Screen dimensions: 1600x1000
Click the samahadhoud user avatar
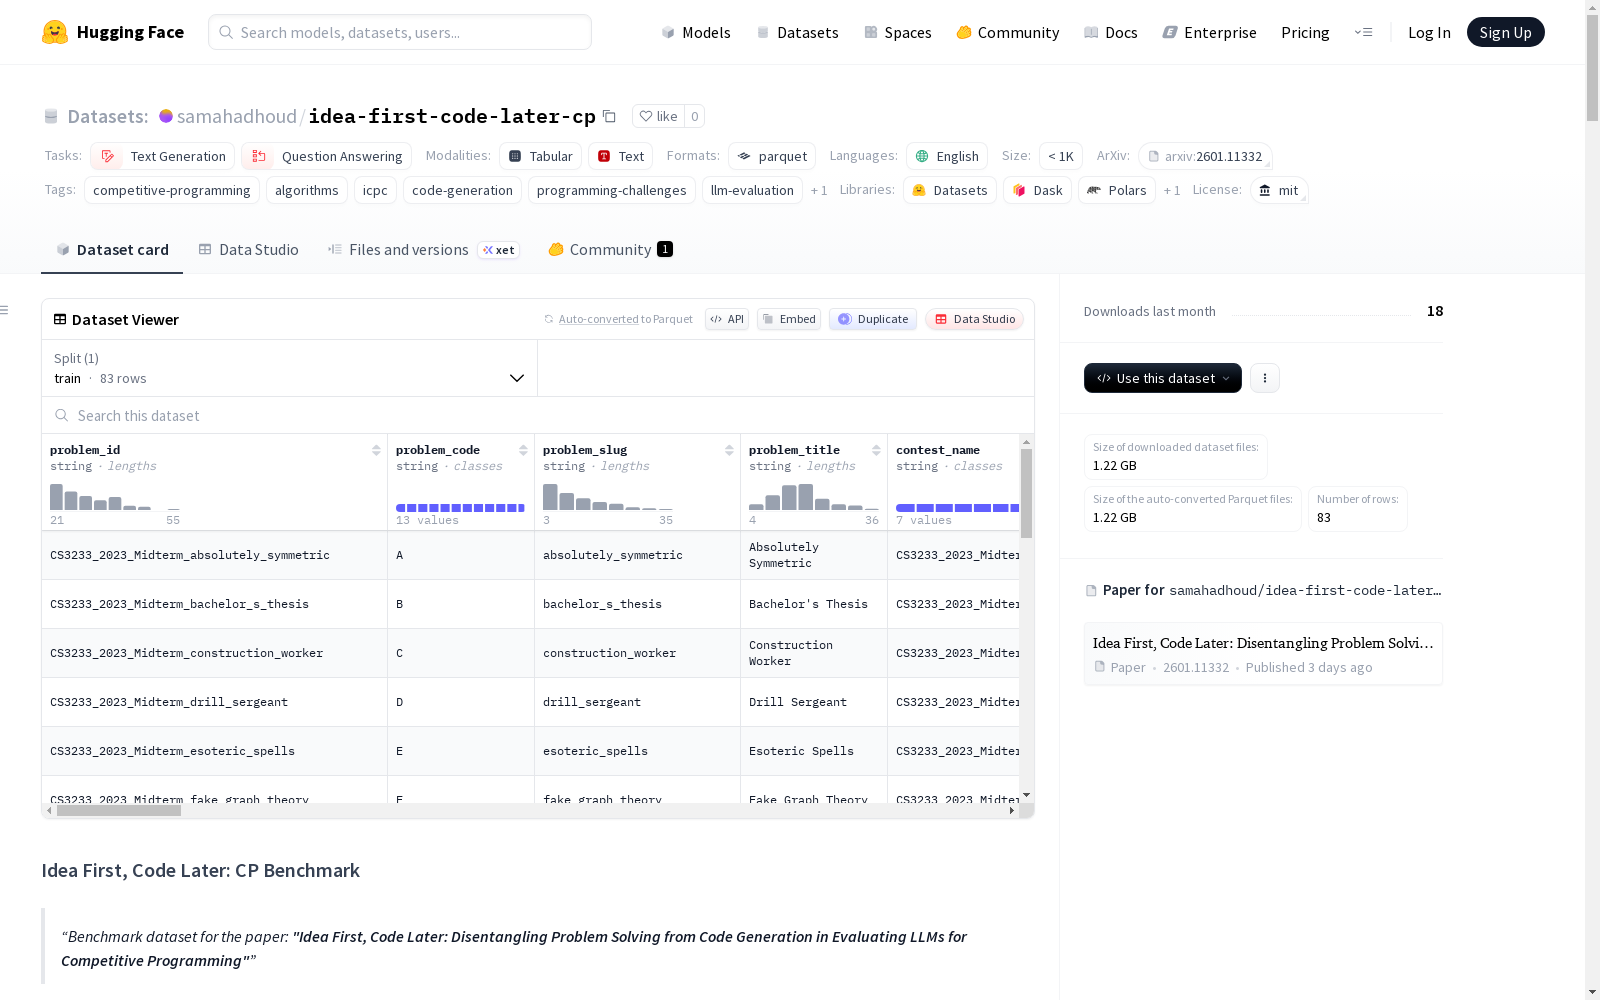click(166, 116)
